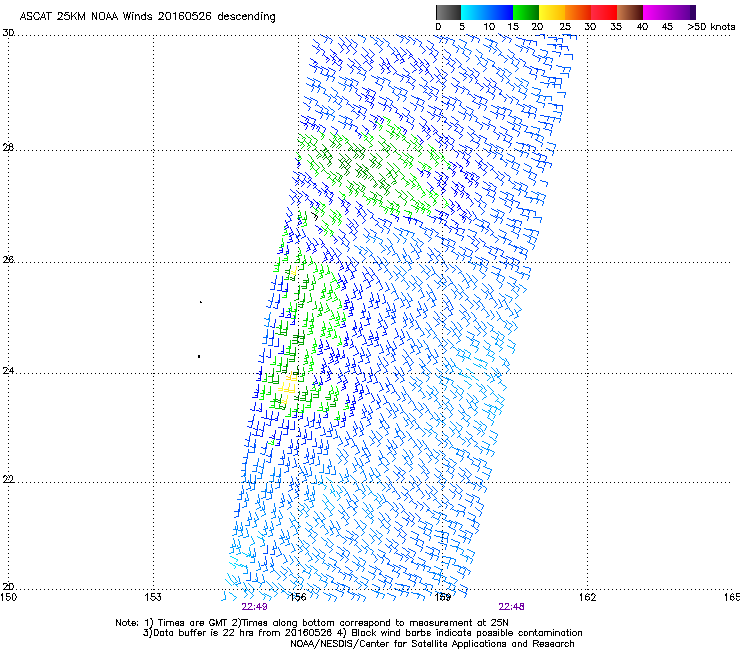Click the latitude label '26'
This screenshot has width=740, height=650.
[8, 259]
